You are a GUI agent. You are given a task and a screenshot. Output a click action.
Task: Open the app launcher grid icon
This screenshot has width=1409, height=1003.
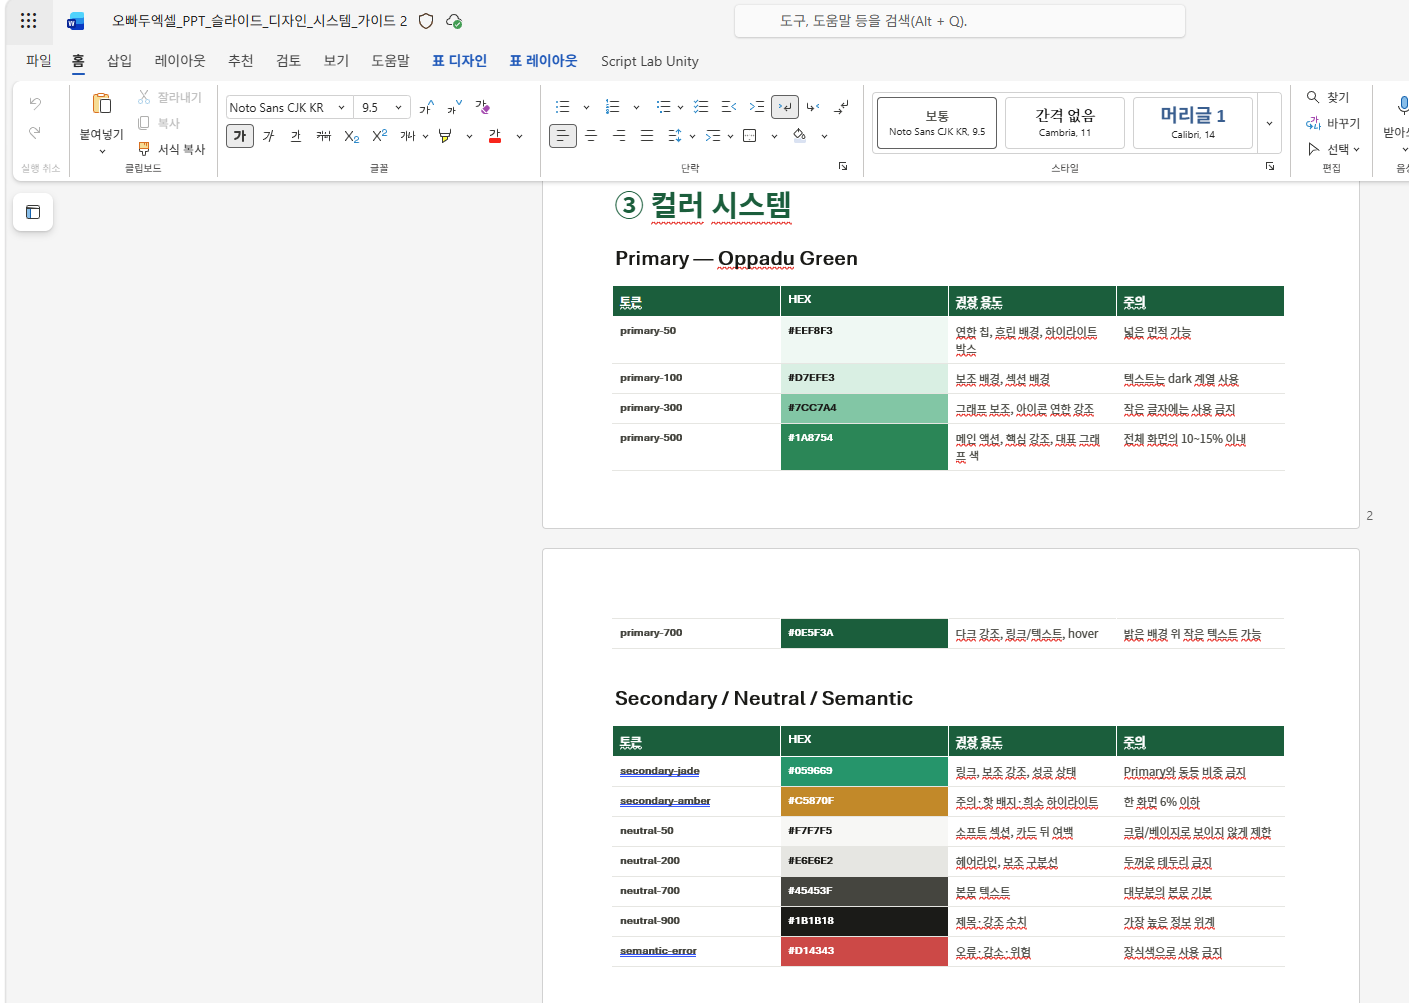28,21
